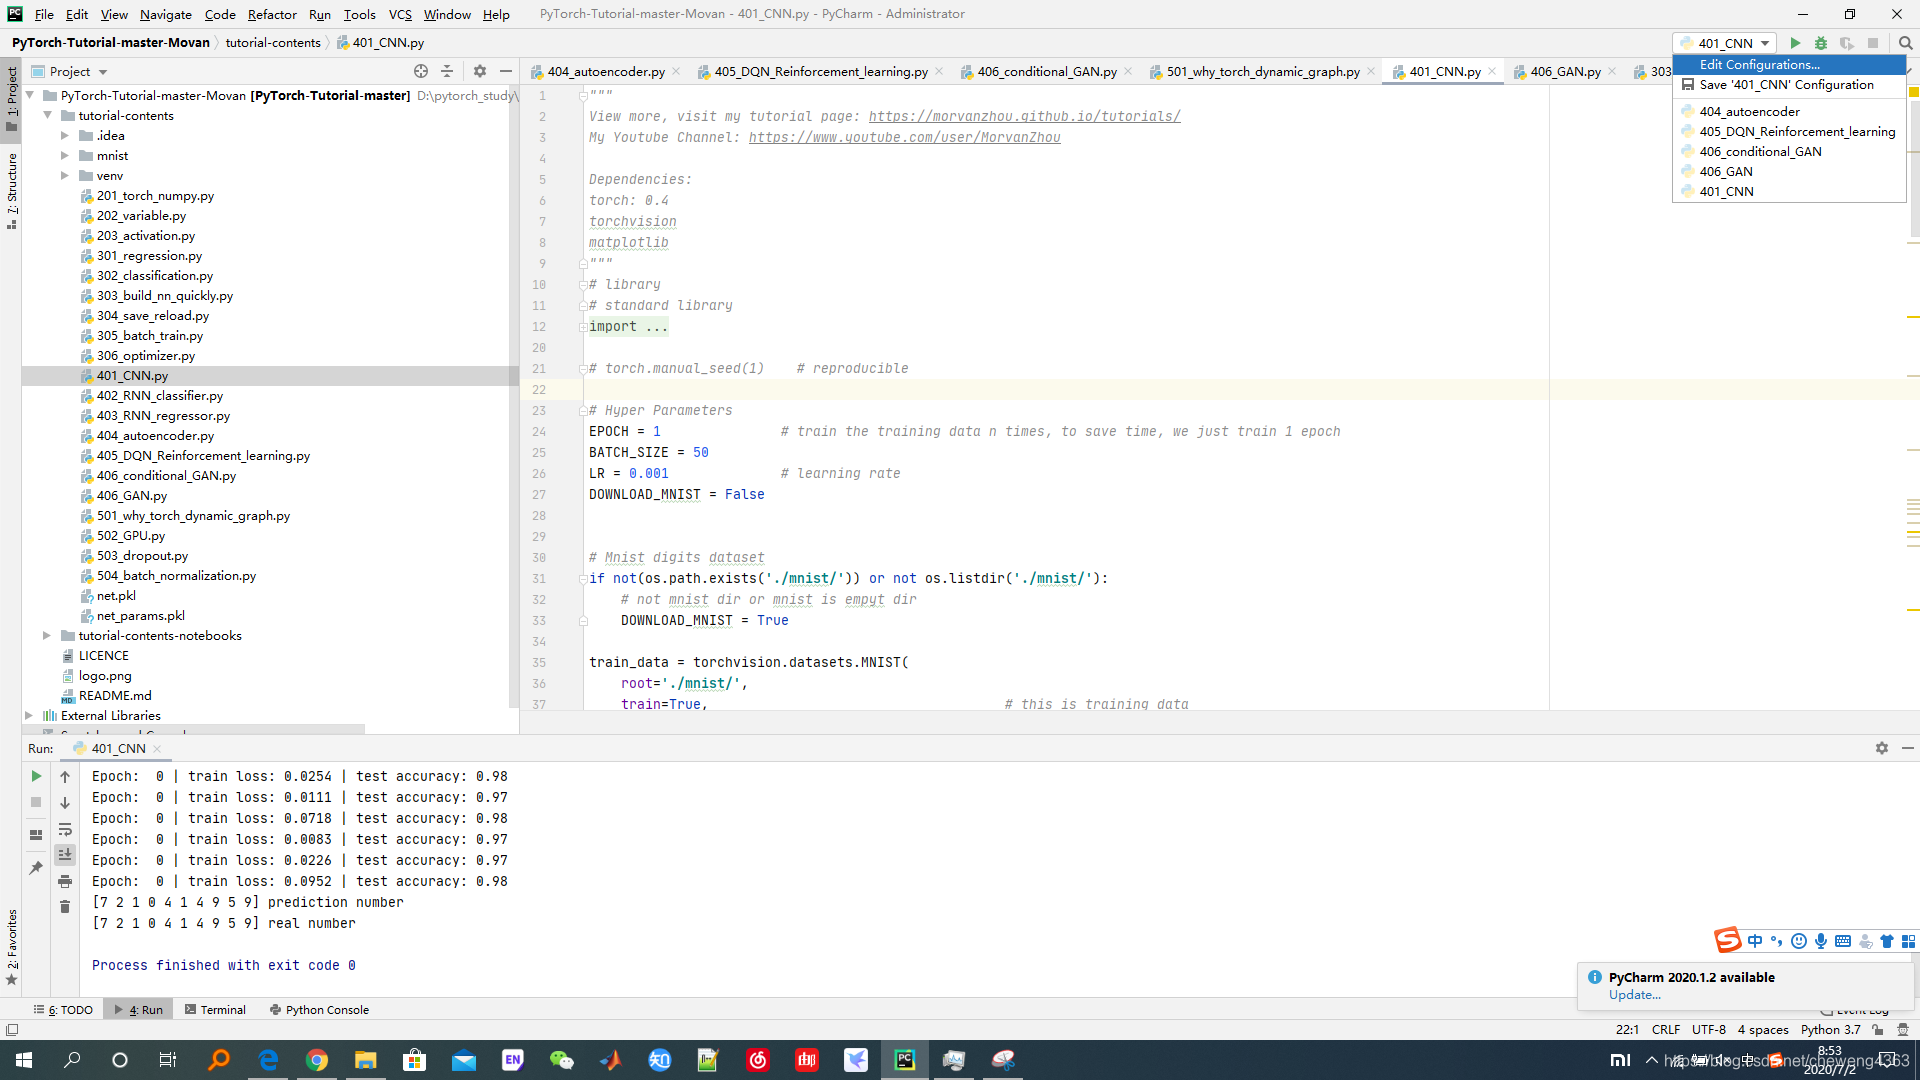Expand the tutorial-contents-notebooks folder

47,635
